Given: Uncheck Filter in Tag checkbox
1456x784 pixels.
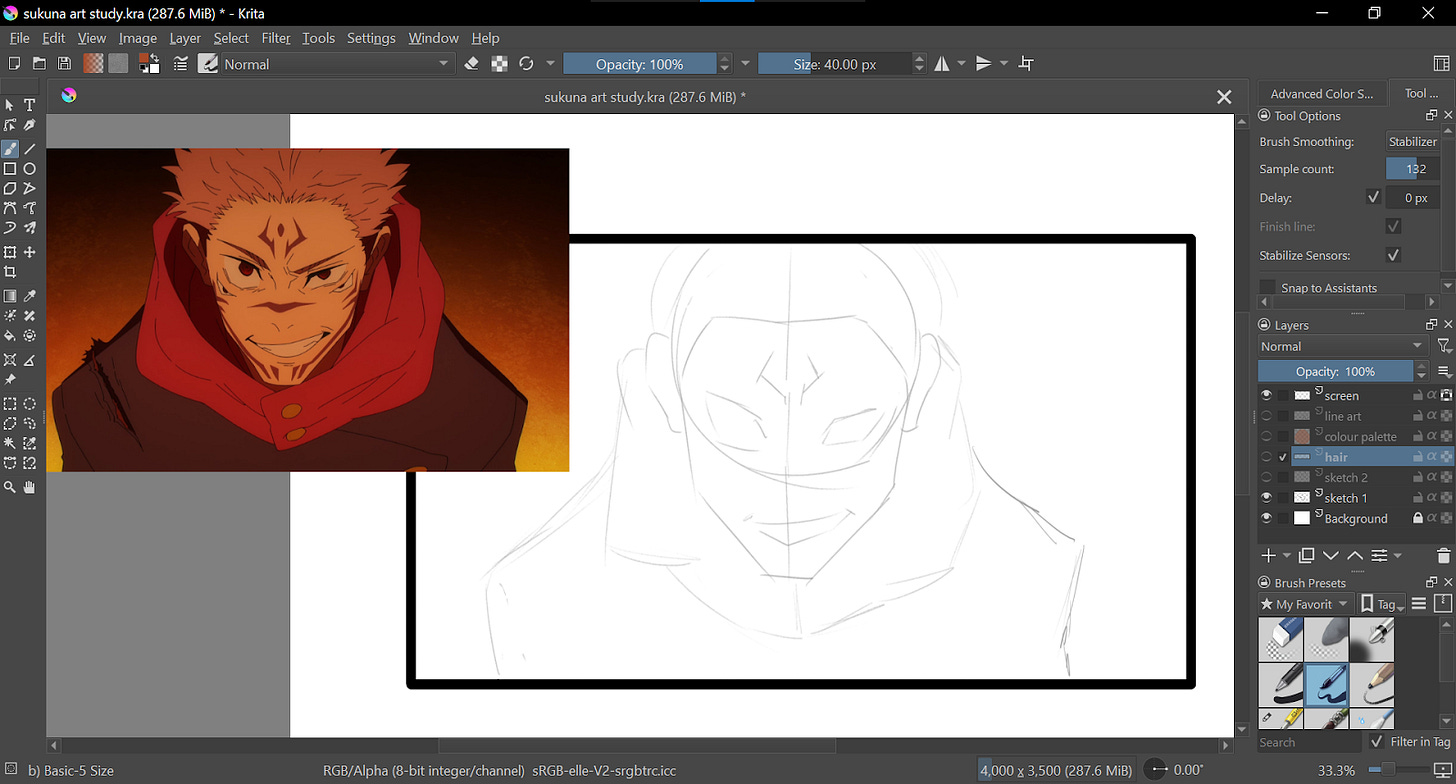Looking at the screenshot, I should coord(1377,742).
